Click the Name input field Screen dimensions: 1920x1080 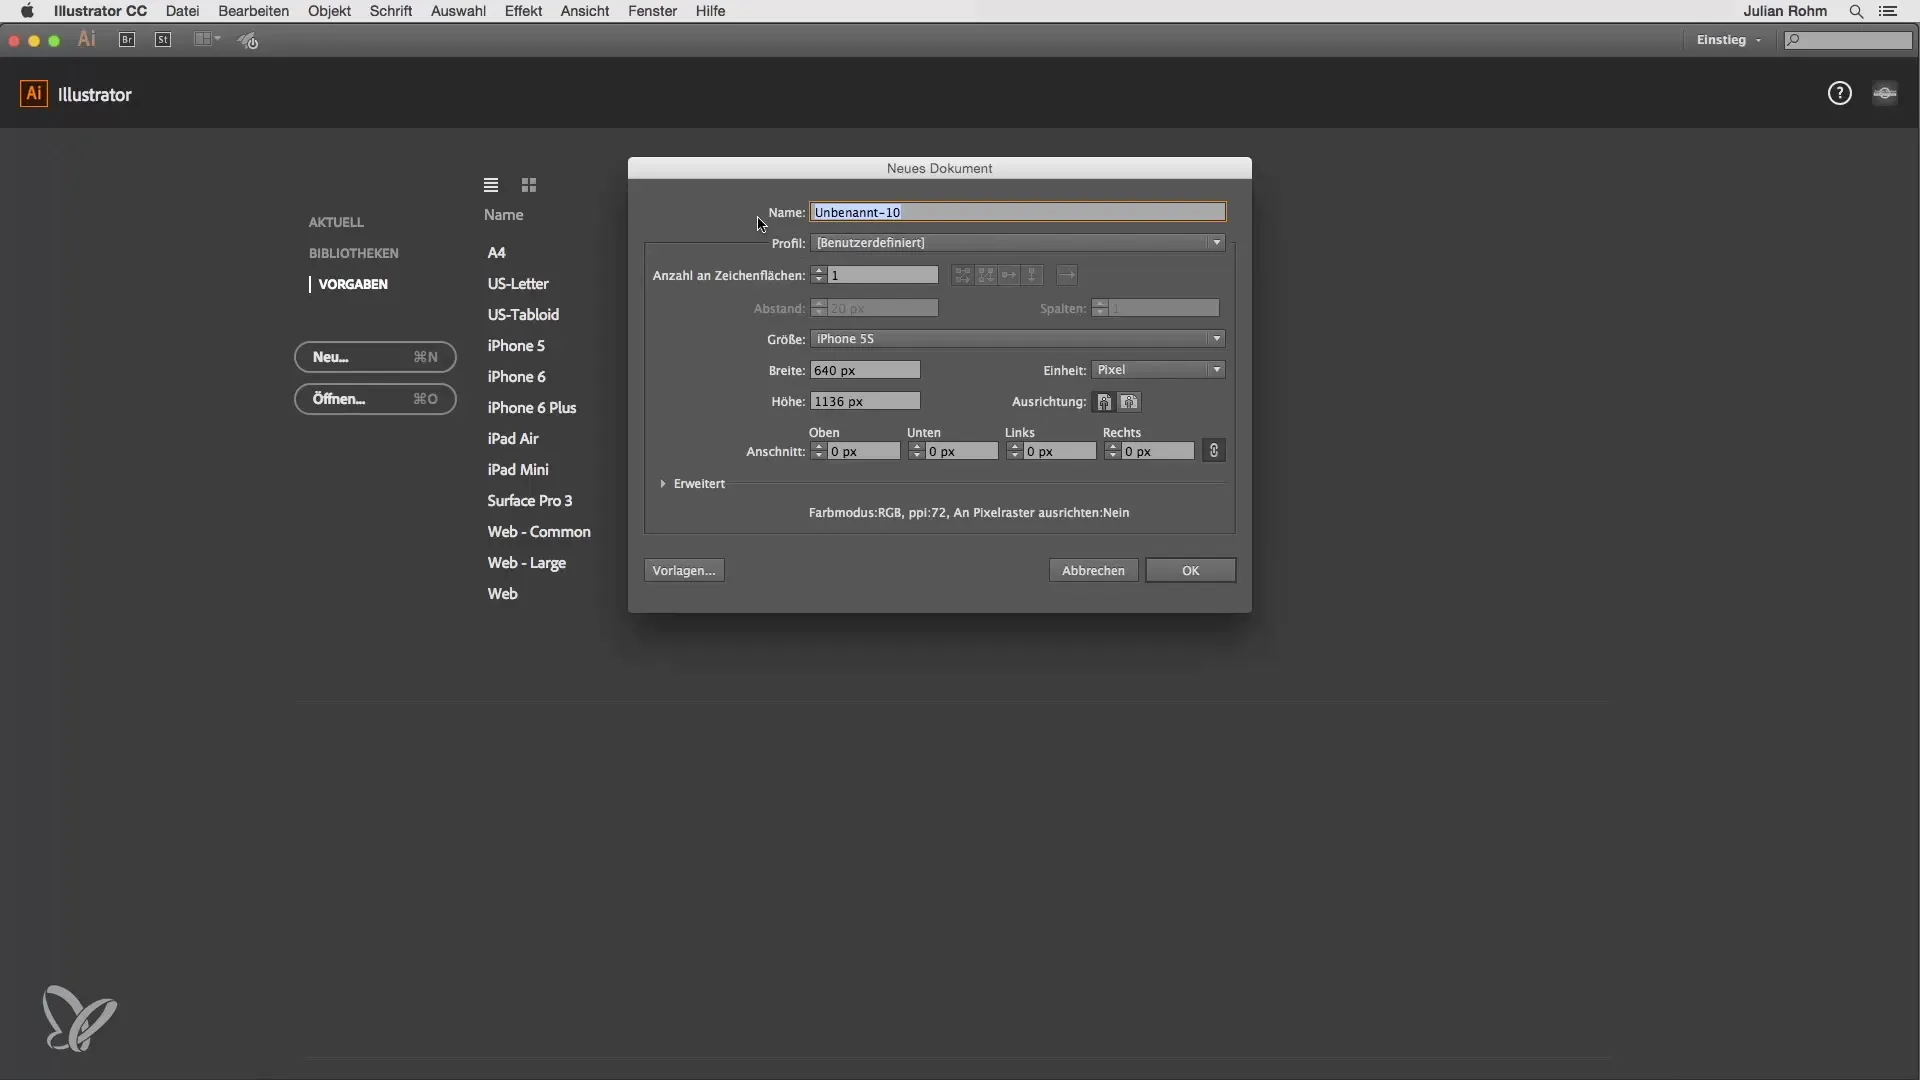[1018, 212]
